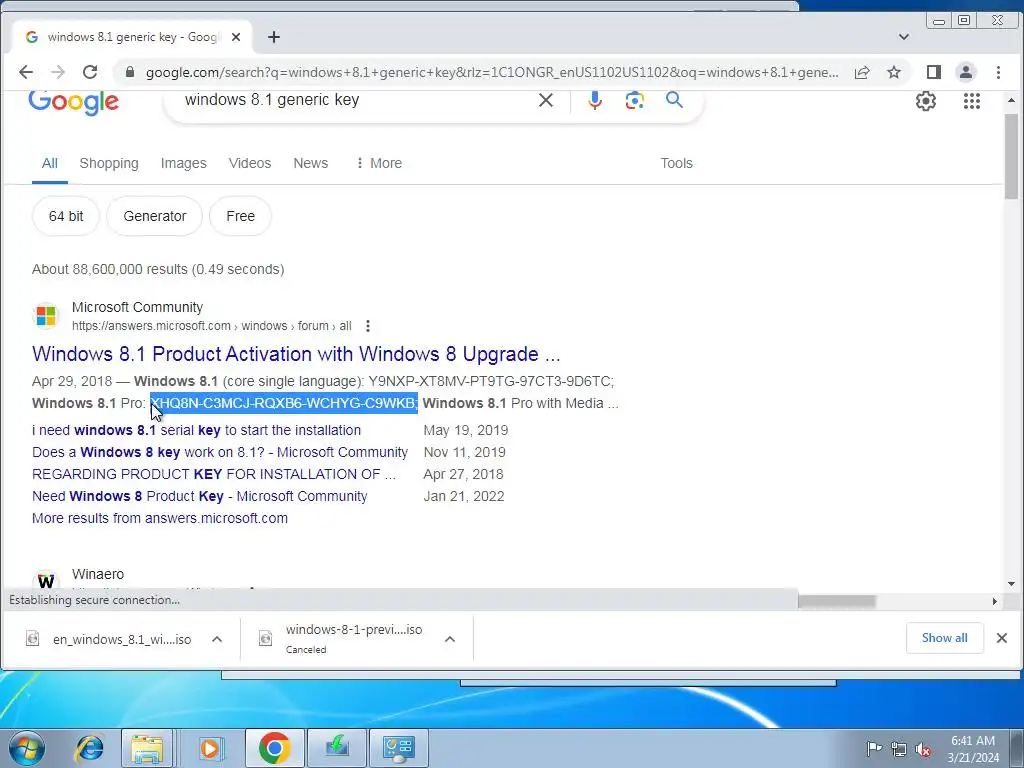1024x768 pixels.
Task: Click the Microsoft Community favicon
Action: point(46,315)
